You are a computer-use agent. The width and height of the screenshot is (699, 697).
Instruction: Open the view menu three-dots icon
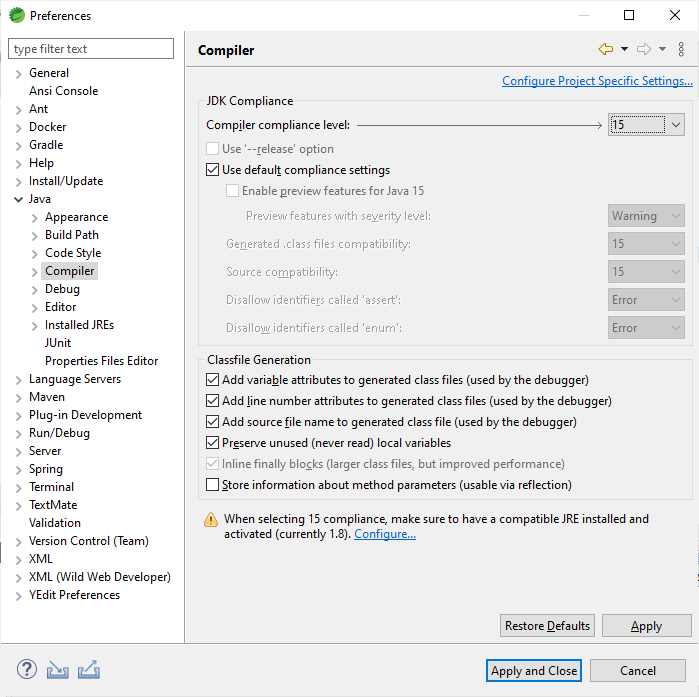(681, 49)
